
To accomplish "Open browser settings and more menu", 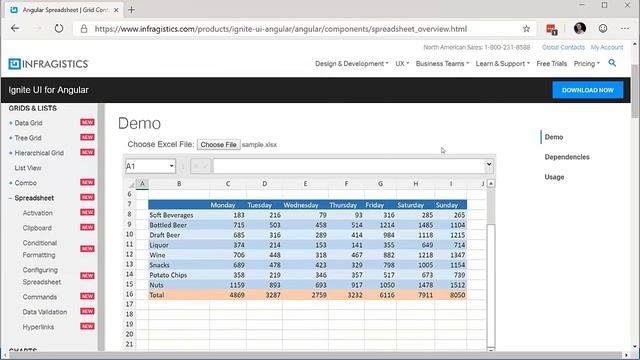I will (x=625, y=29).
